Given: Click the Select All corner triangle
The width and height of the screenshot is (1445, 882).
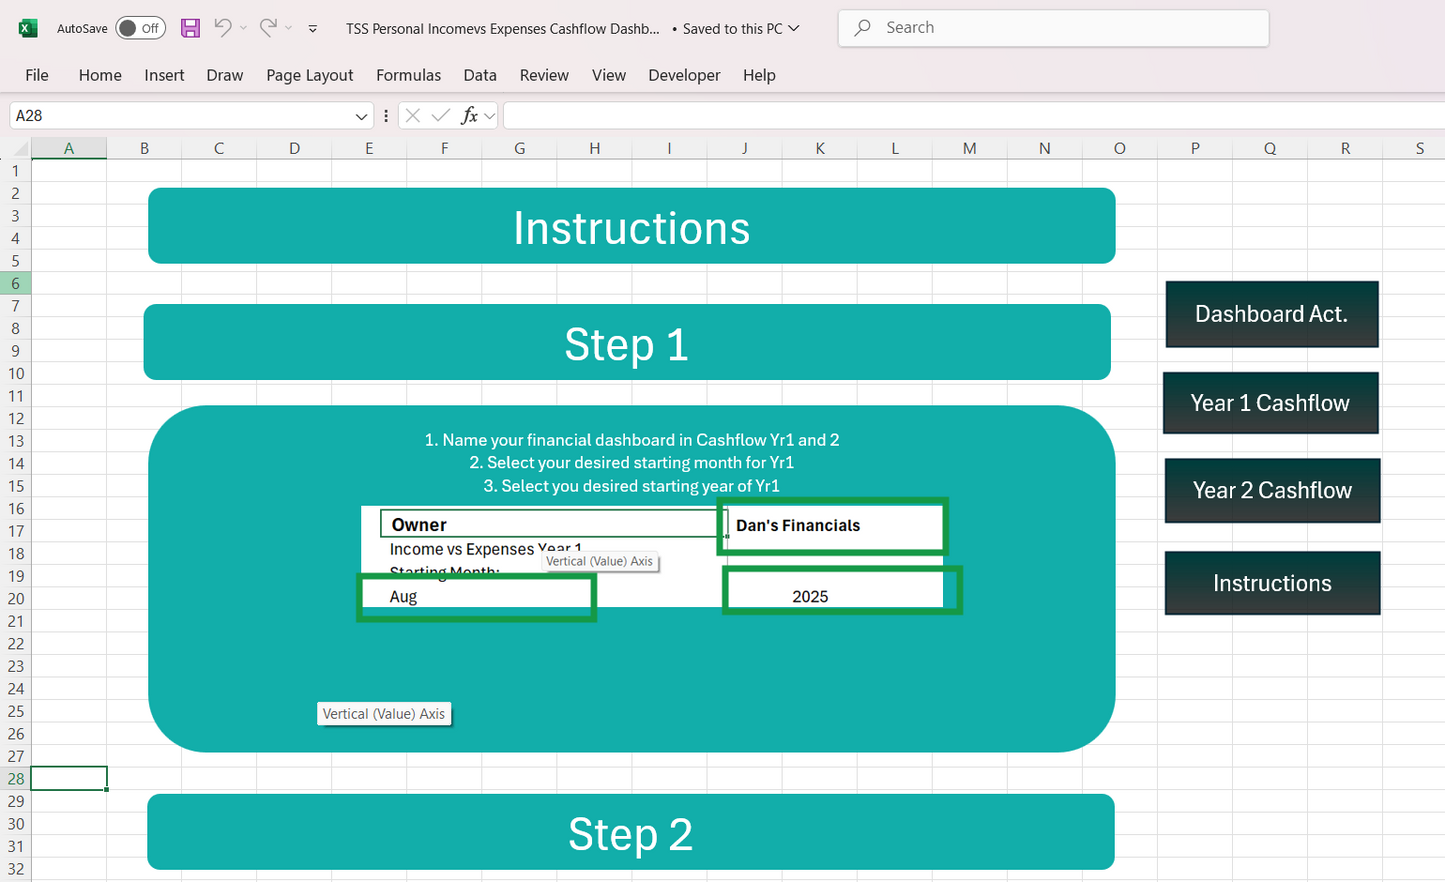Looking at the screenshot, I should [x=19, y=149].
